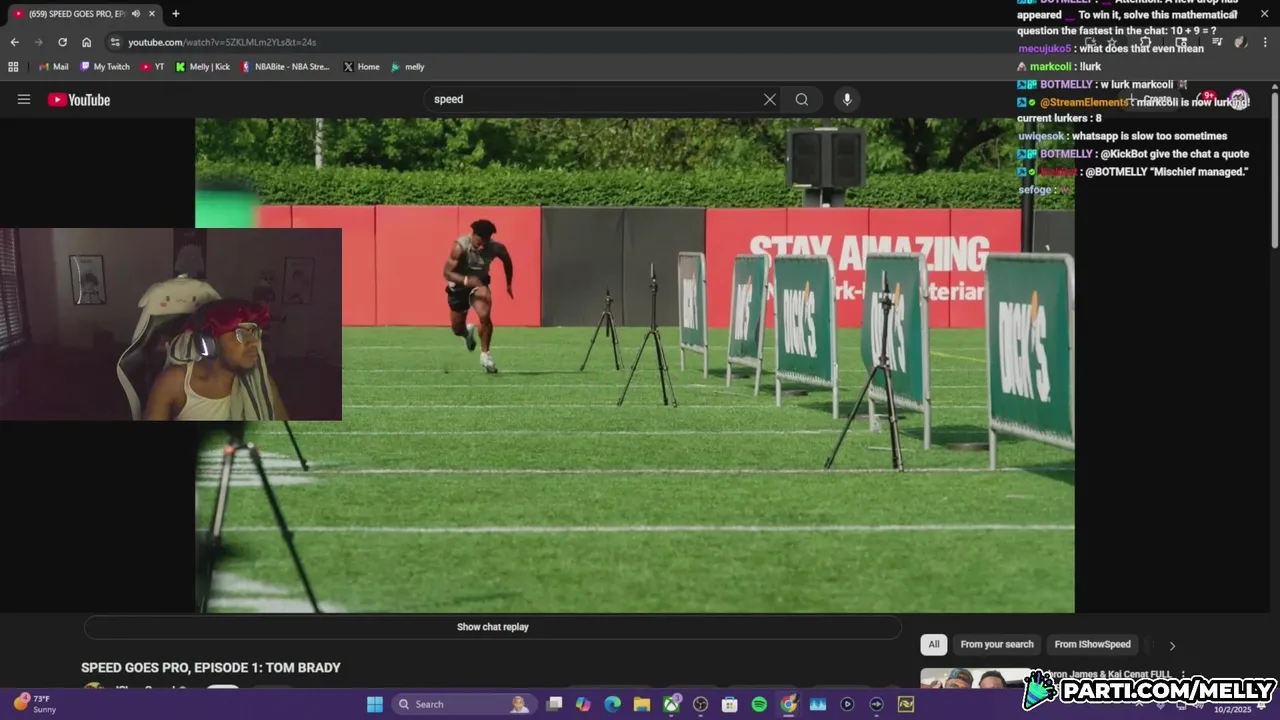Select the From your search chip
Viewport: 1280px width, 720px height.
tap(997, 645)
